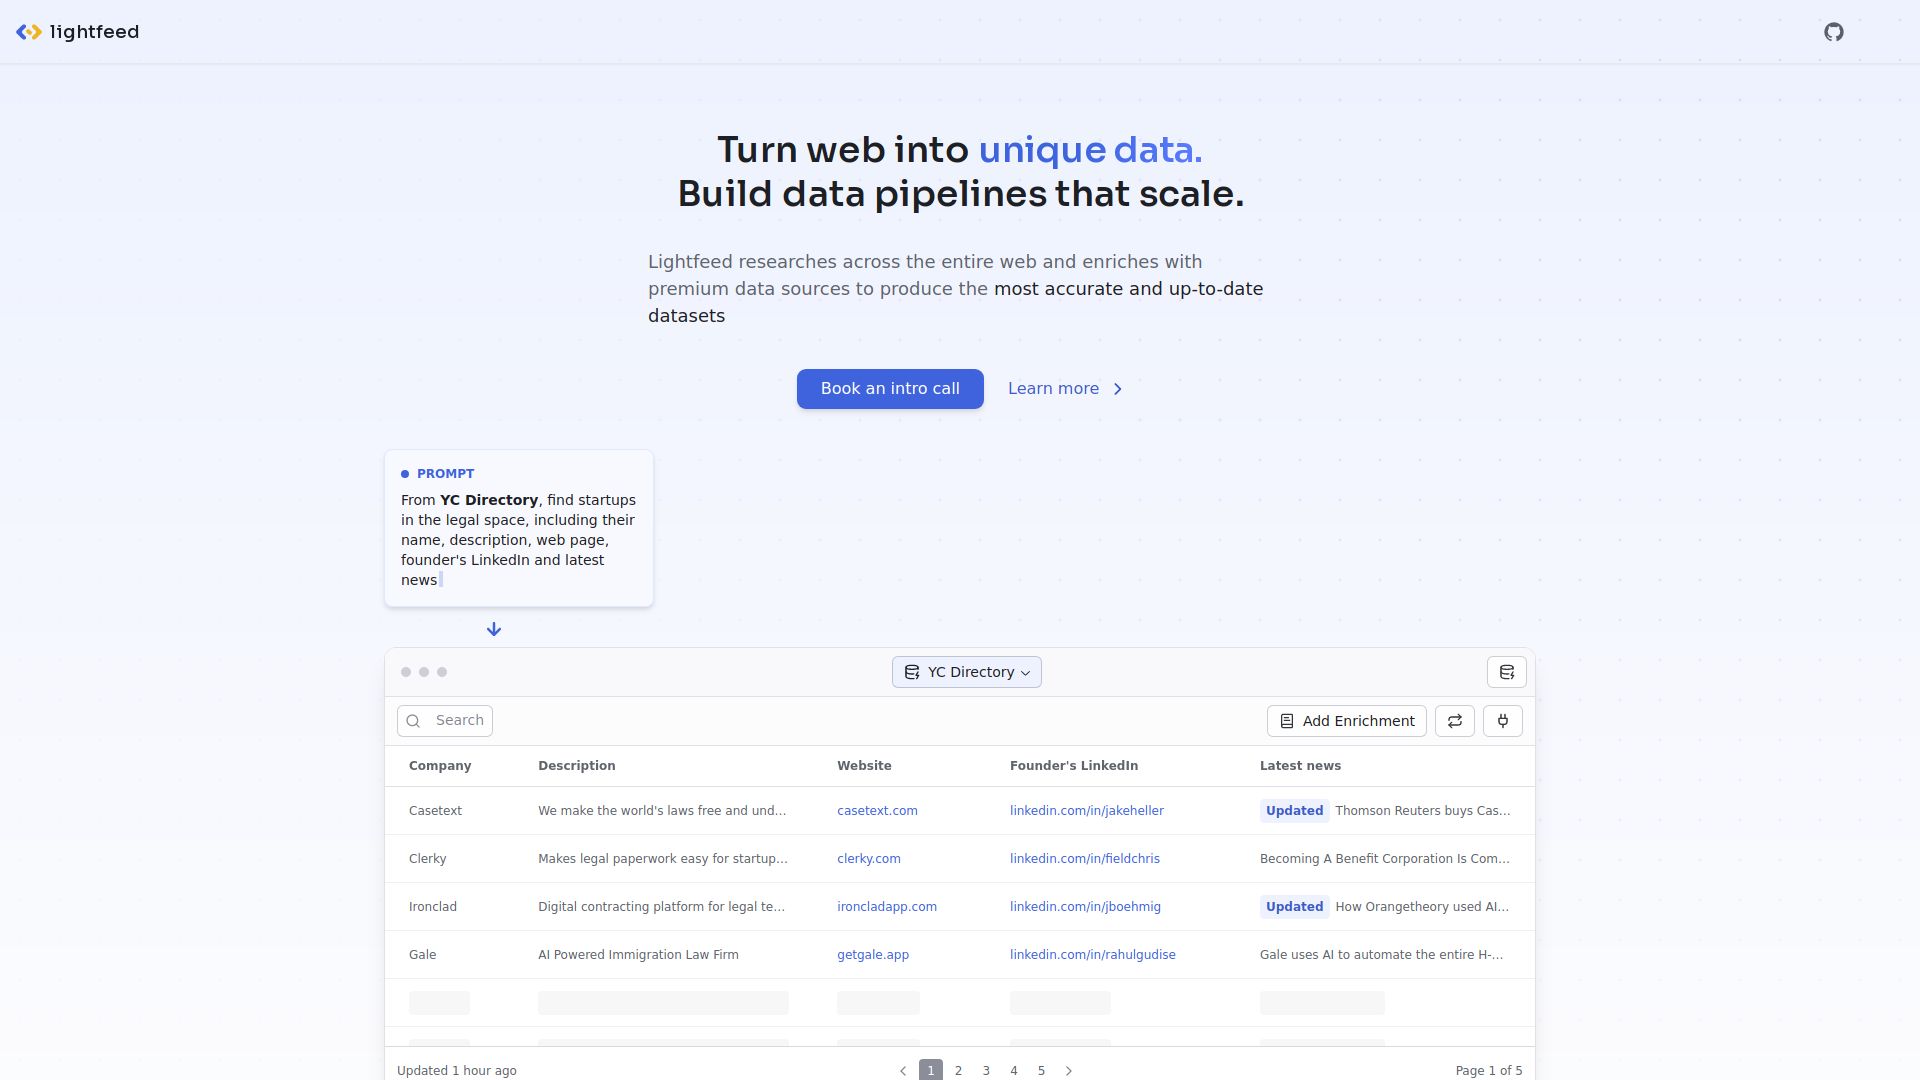Screen dimensions: 1920x1080
Task: Click the magnifier icon in search box
Action: (x=414, y=721)
